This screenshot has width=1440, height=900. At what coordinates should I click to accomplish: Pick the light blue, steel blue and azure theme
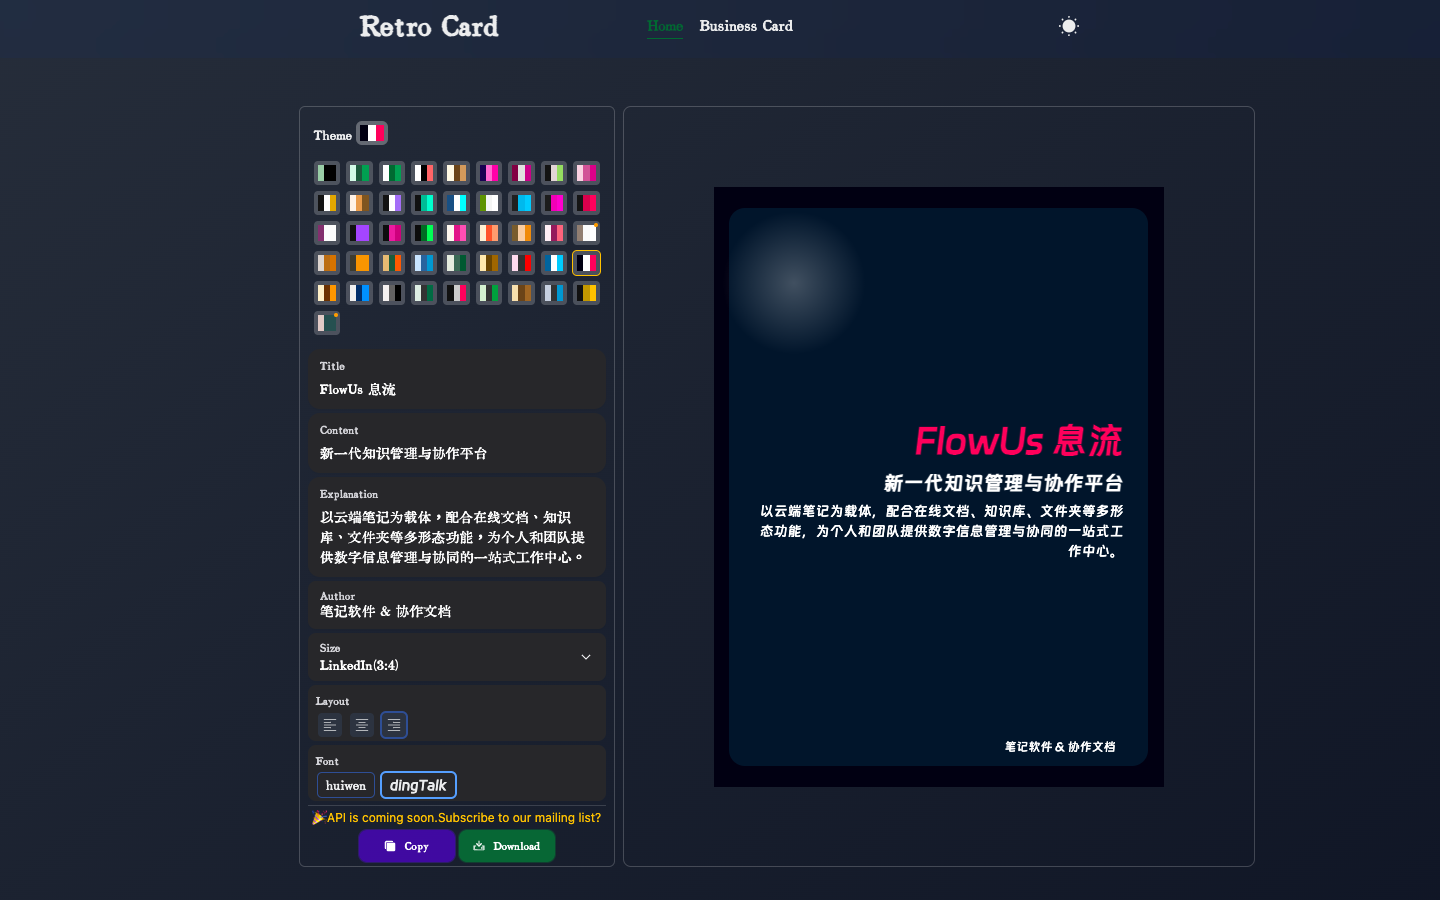point(424,263)
